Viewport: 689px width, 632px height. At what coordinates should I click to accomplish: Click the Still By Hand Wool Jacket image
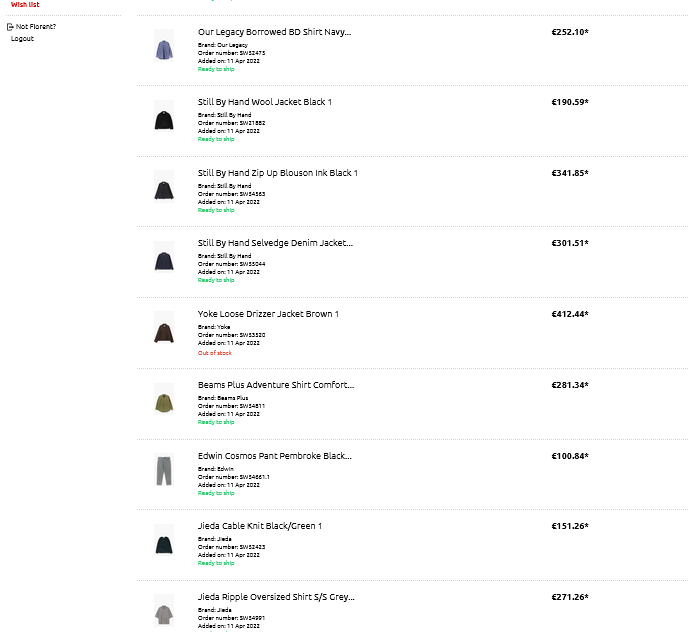[164, 119]
